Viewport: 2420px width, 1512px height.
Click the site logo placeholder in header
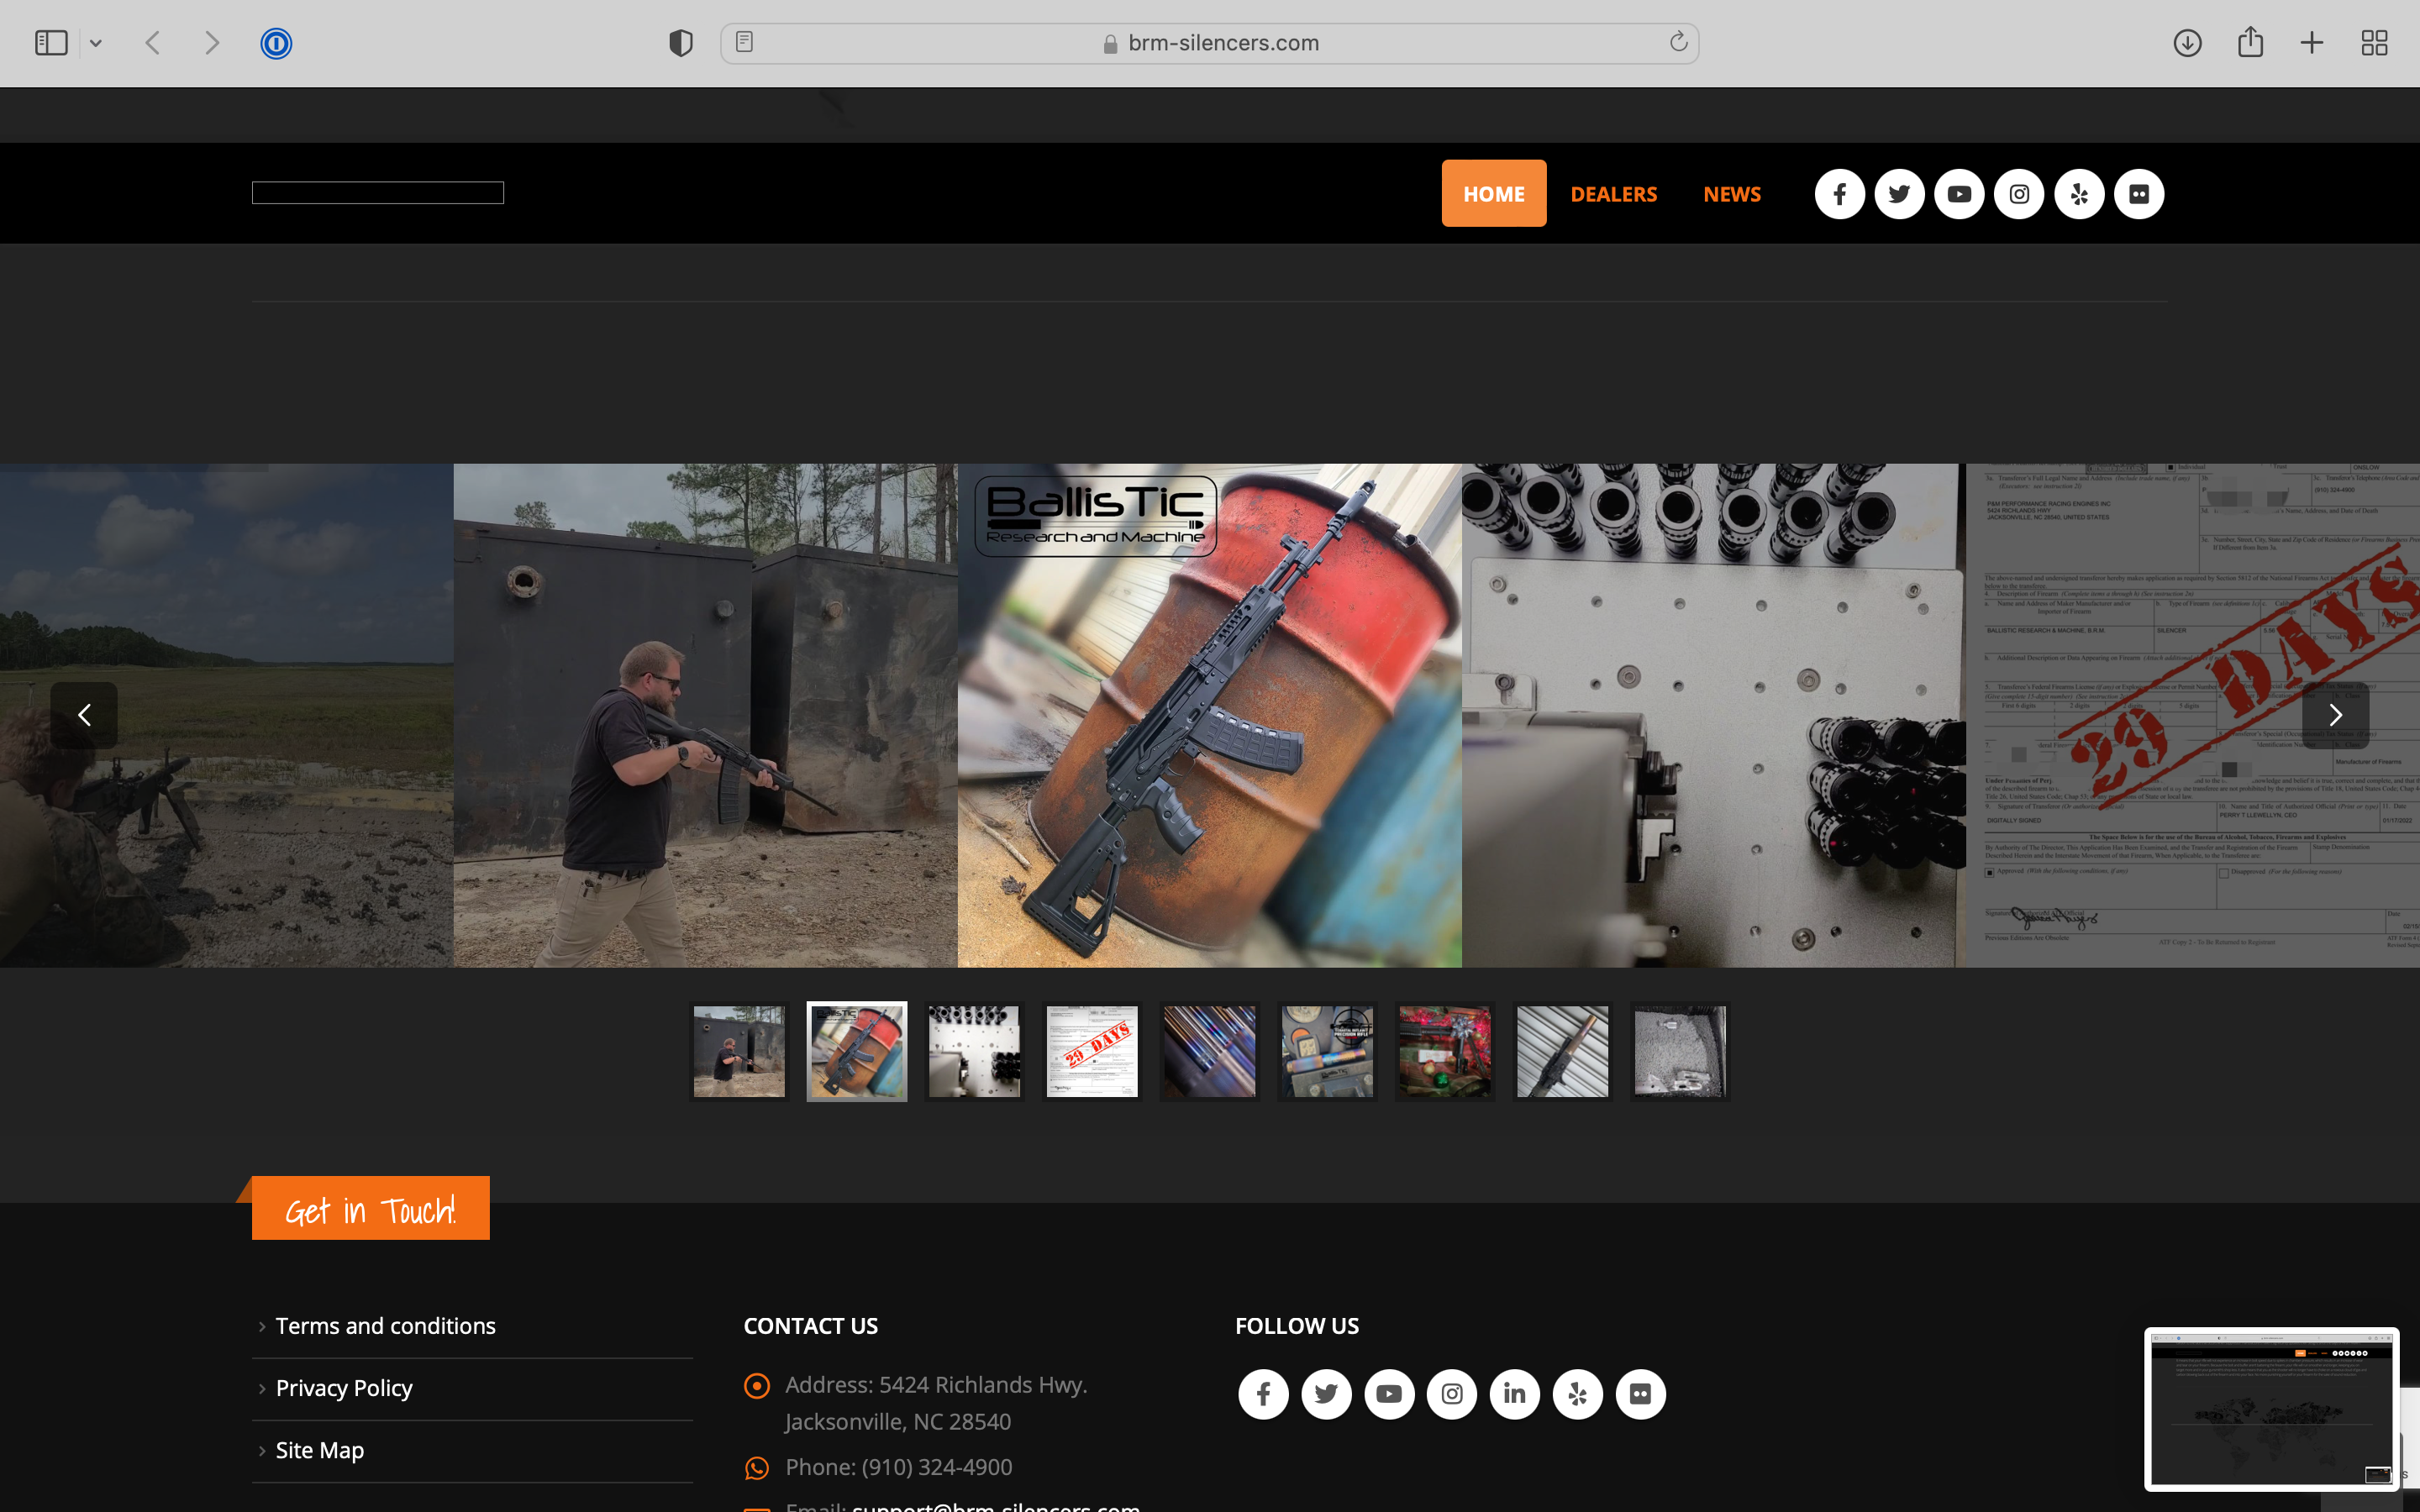378,193
